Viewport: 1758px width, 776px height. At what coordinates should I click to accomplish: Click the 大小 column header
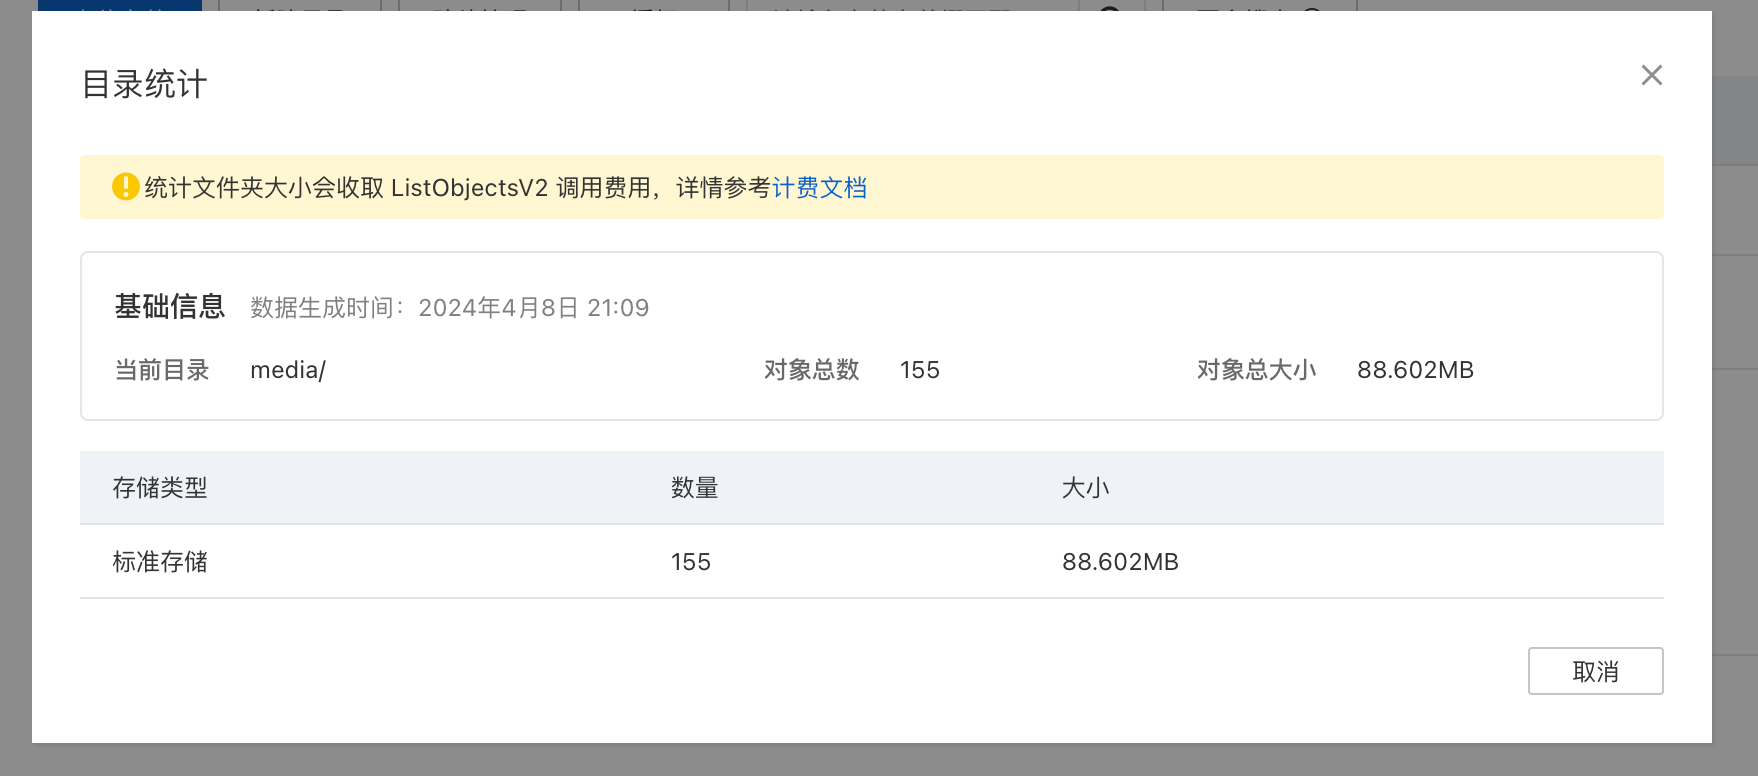coord(1086,488)
